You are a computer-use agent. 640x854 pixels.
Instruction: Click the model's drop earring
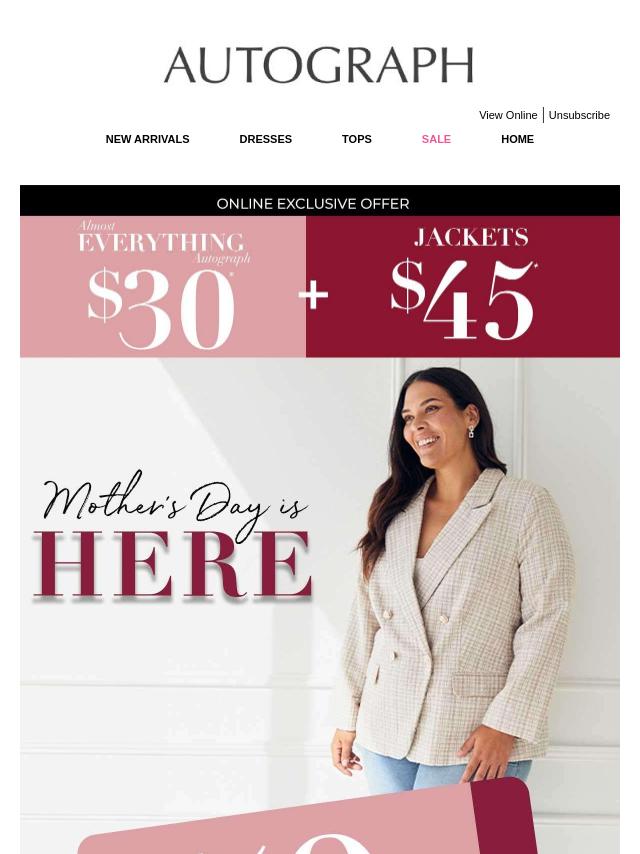point(471,432)
